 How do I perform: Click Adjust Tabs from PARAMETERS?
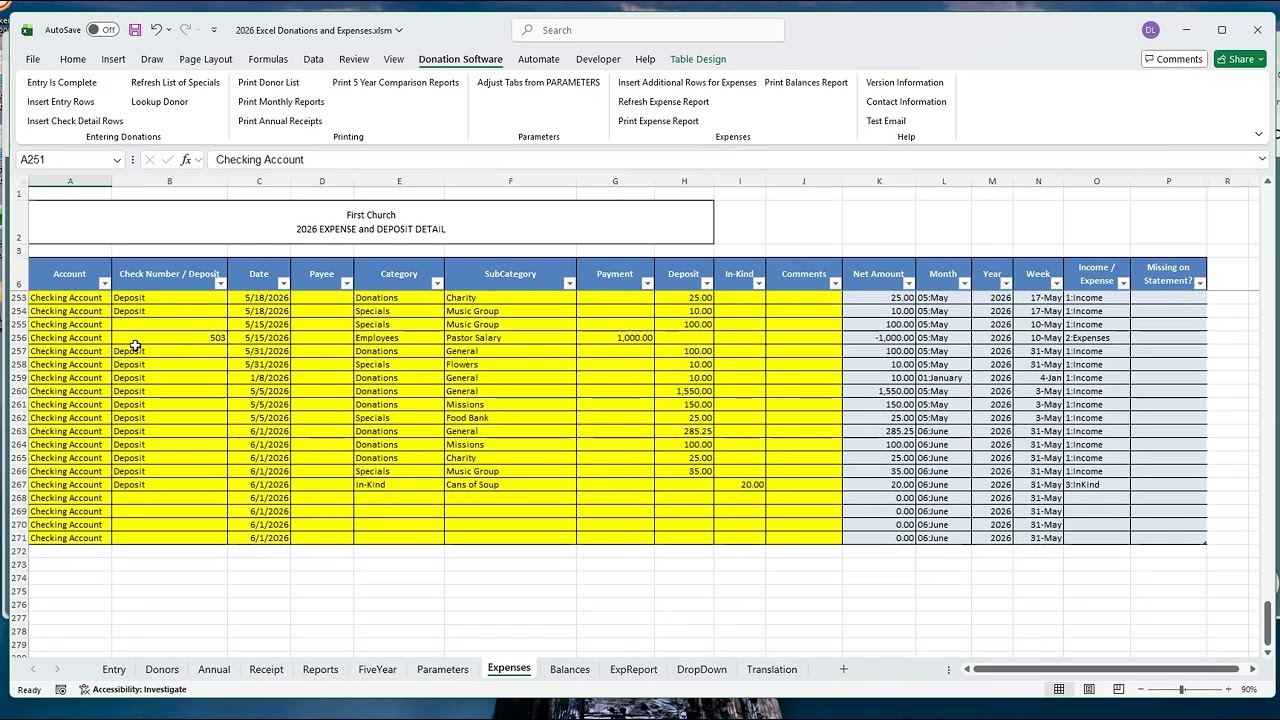point(538,83)
